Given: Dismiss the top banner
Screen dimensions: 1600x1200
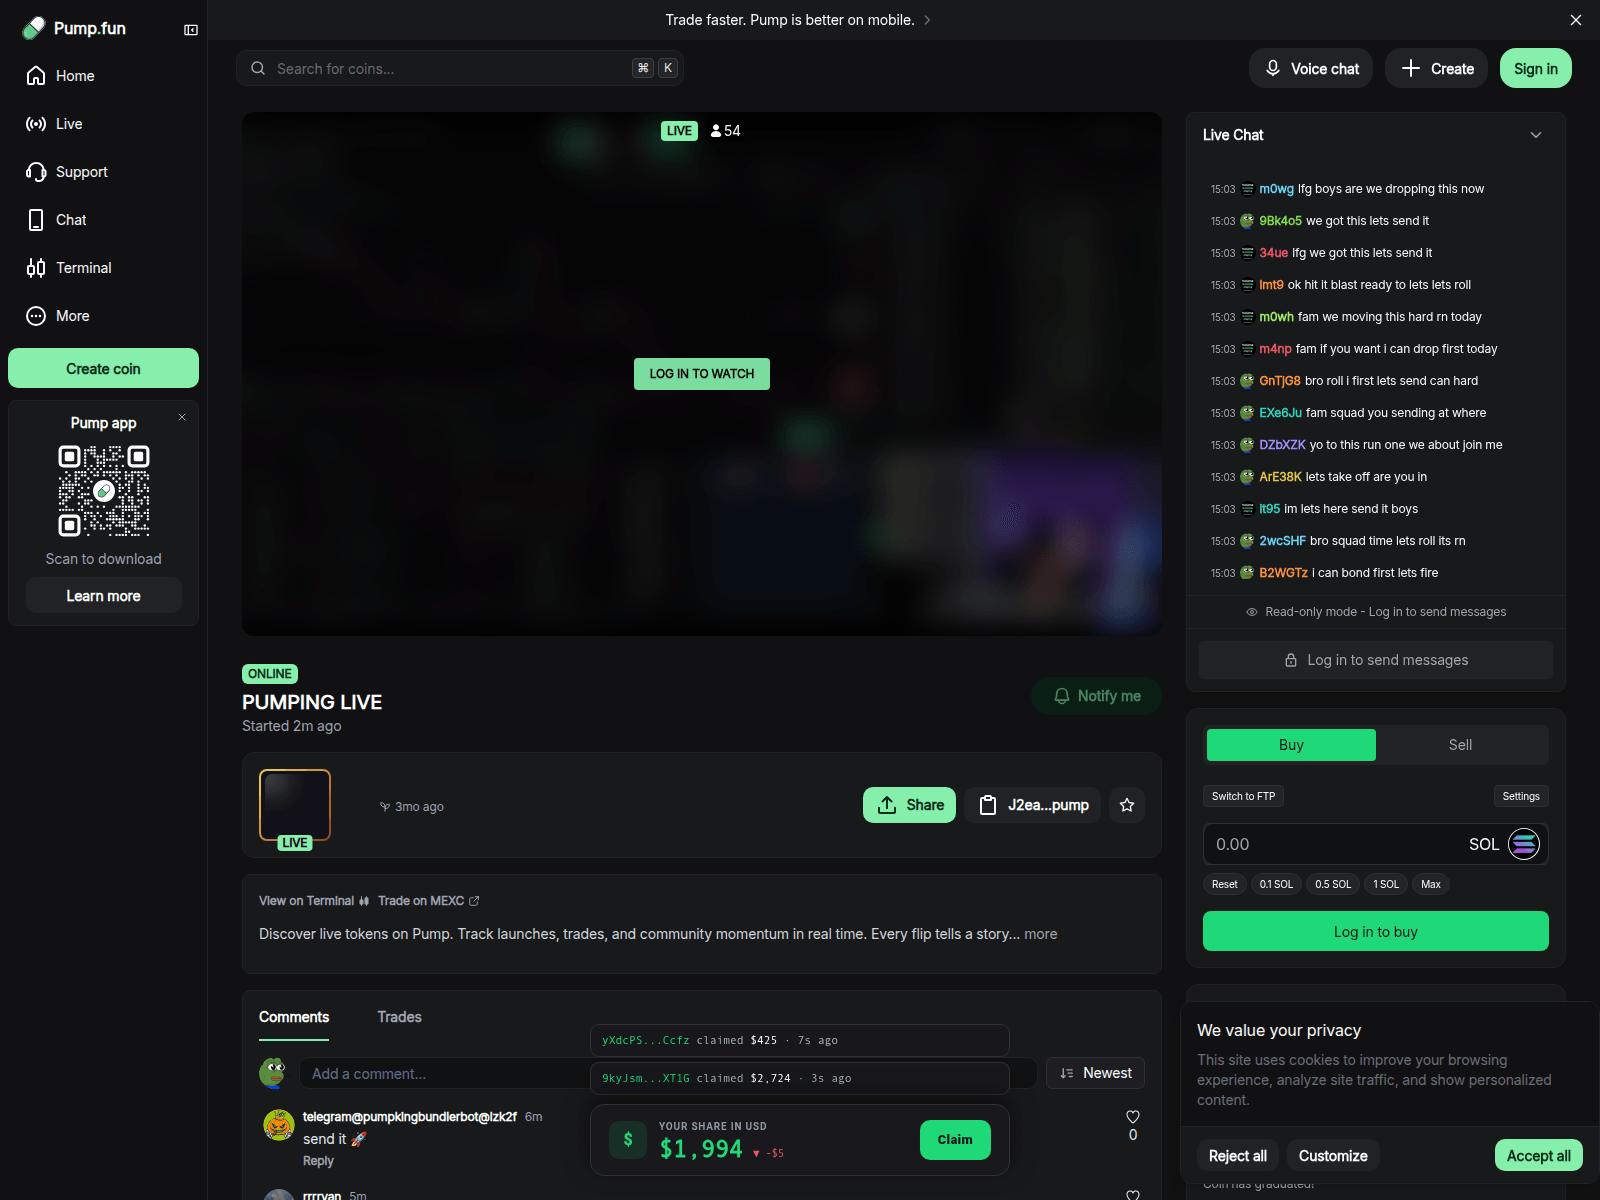Looking at the screenshot, I should [x=1576, y=20].
